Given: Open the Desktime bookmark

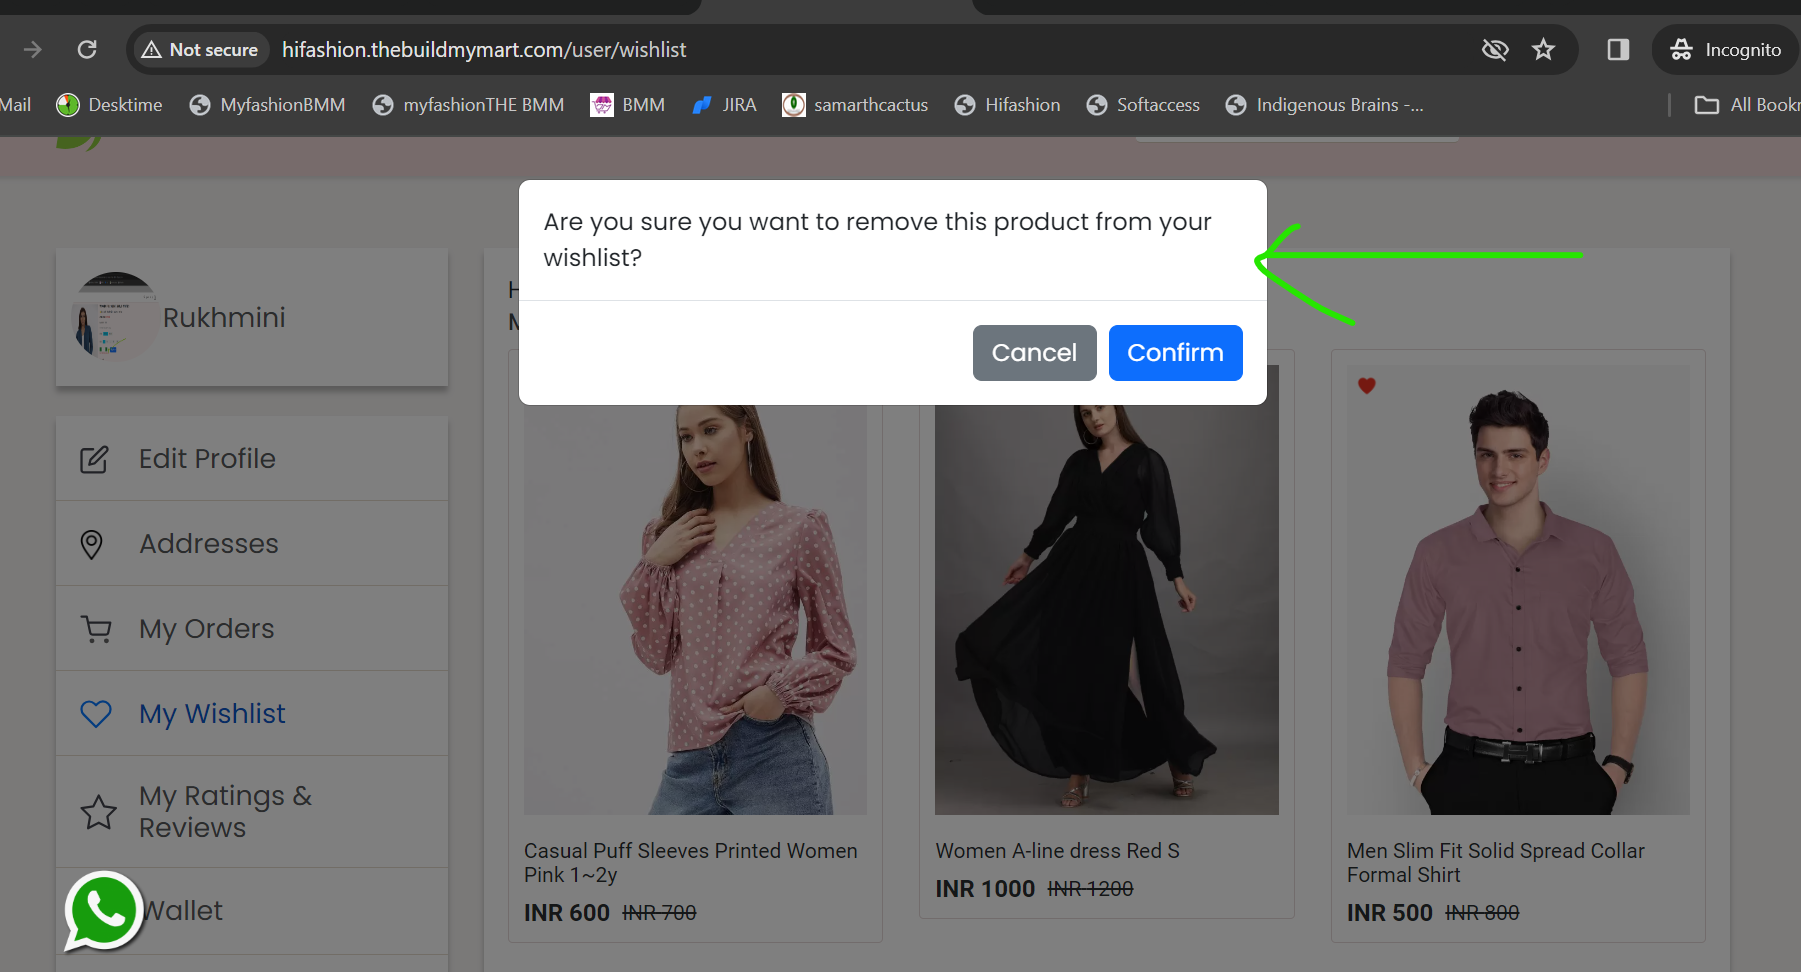Looking at the screenshot, I should [110, 105].
